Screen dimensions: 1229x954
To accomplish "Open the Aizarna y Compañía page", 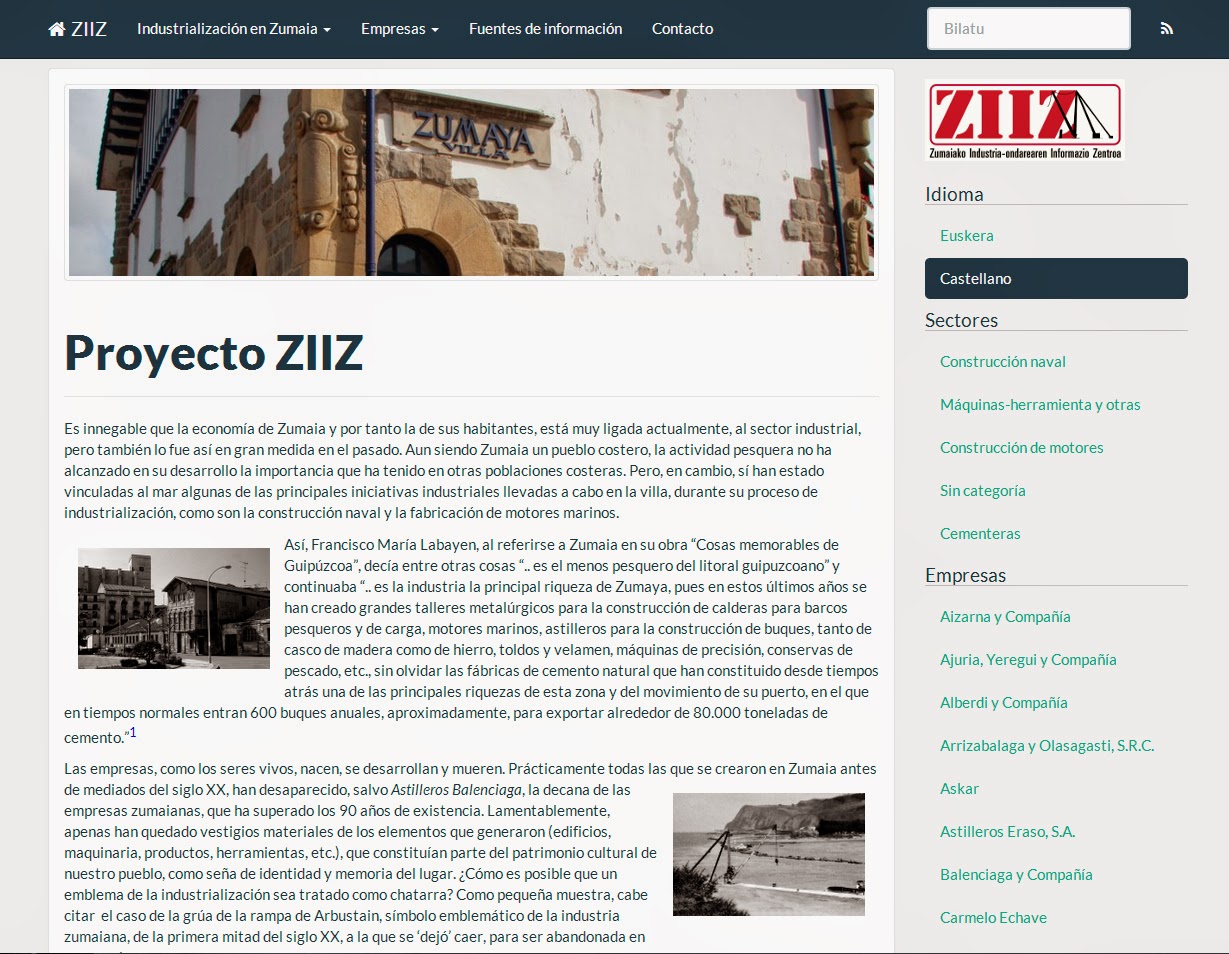I will (1005, 617).
